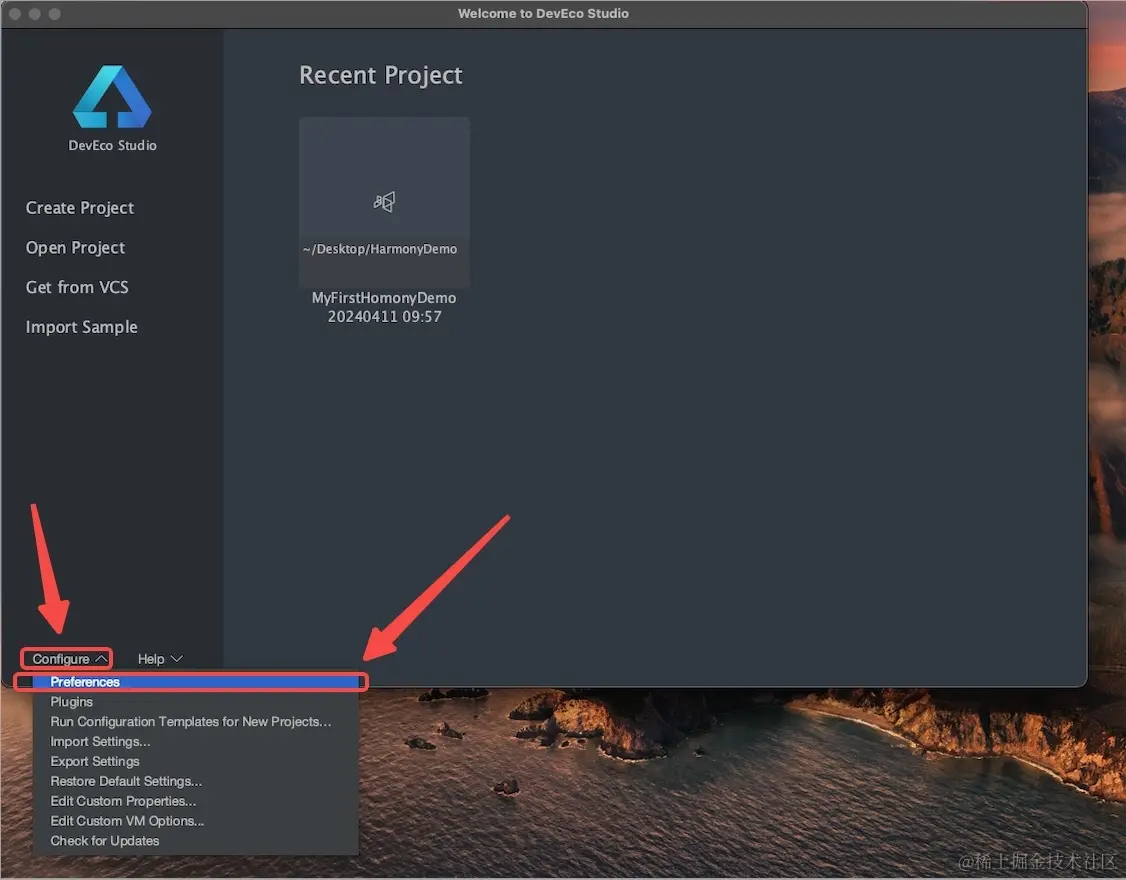Open Plugins menu entry
This screenshot has width=1126, height=880.
[195, 702]
